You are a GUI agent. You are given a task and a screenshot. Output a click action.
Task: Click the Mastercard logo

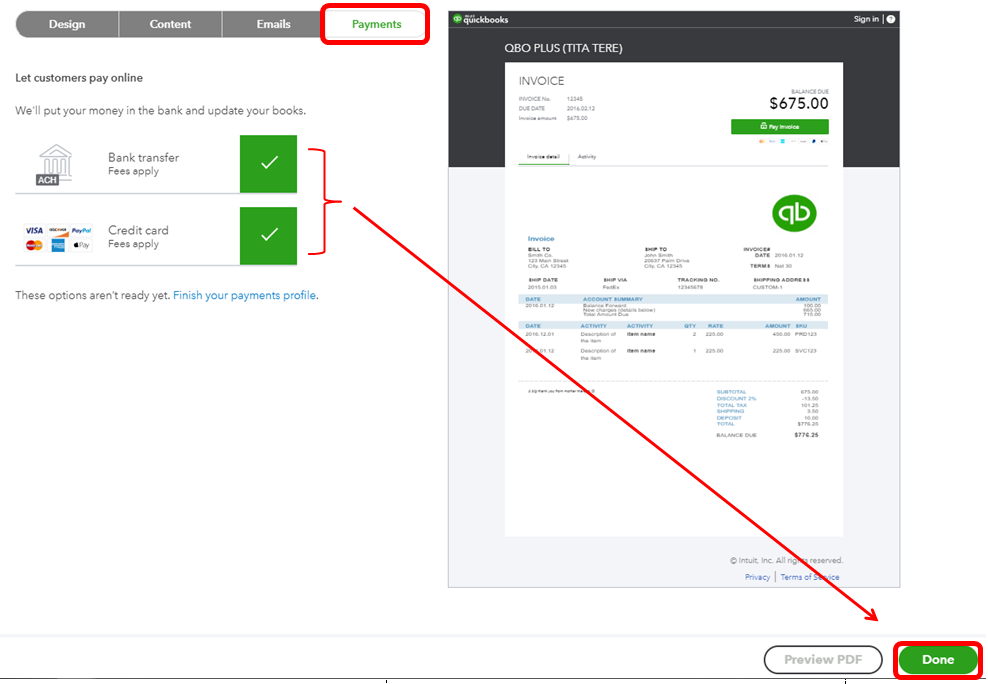(34, 245)
